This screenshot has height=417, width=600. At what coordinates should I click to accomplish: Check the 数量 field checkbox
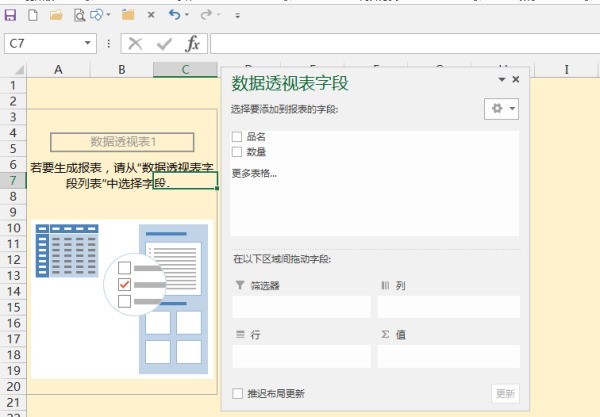[237, 152]
